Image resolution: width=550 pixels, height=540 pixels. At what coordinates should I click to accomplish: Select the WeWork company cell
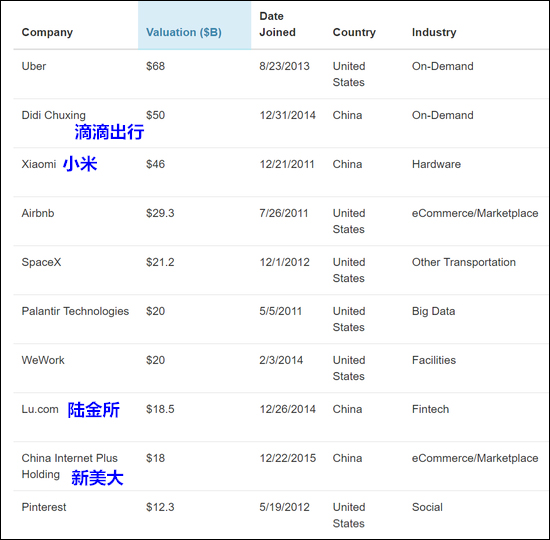pyautogui.click(x=43, y=360)
